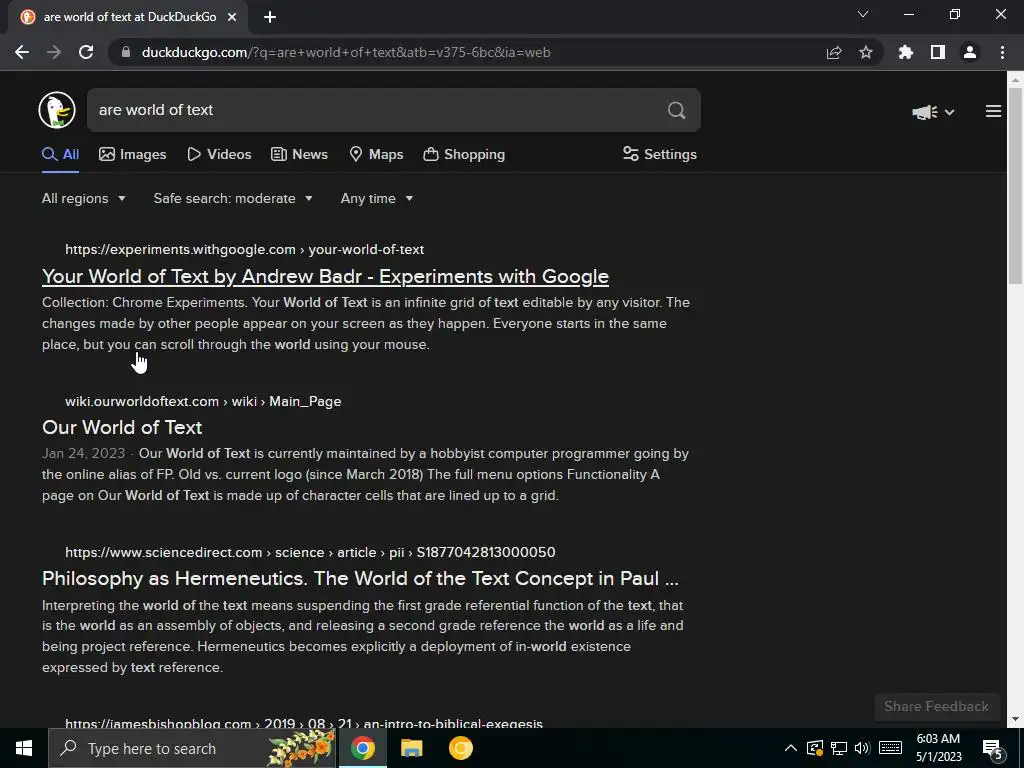This screenshot has height=768, width=1024.
Task: Switch to the Videos tab
Action: pos(219,155)
